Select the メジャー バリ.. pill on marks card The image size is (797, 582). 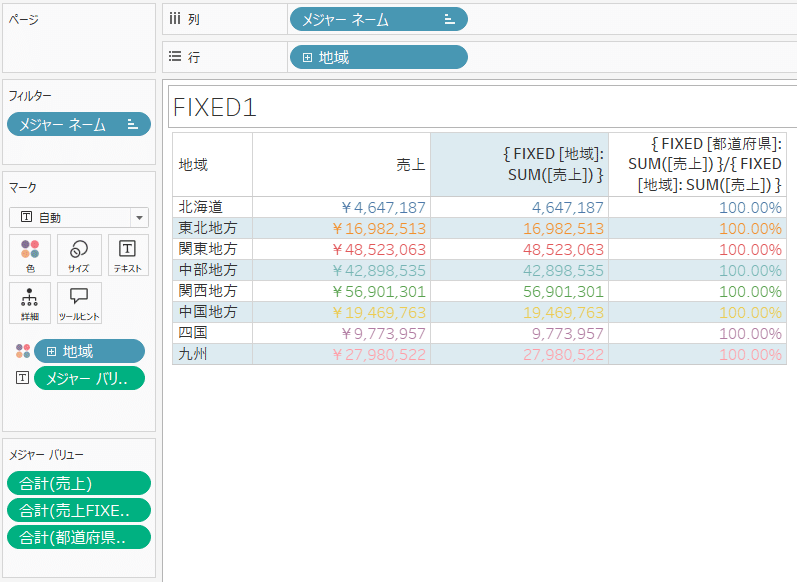pos(89,378)
